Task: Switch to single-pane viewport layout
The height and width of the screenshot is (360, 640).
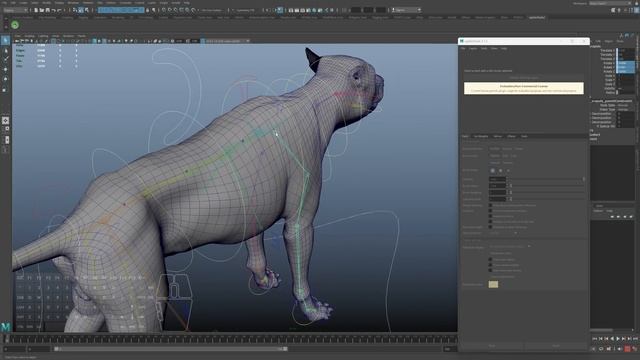Action: tap(5, 120)
